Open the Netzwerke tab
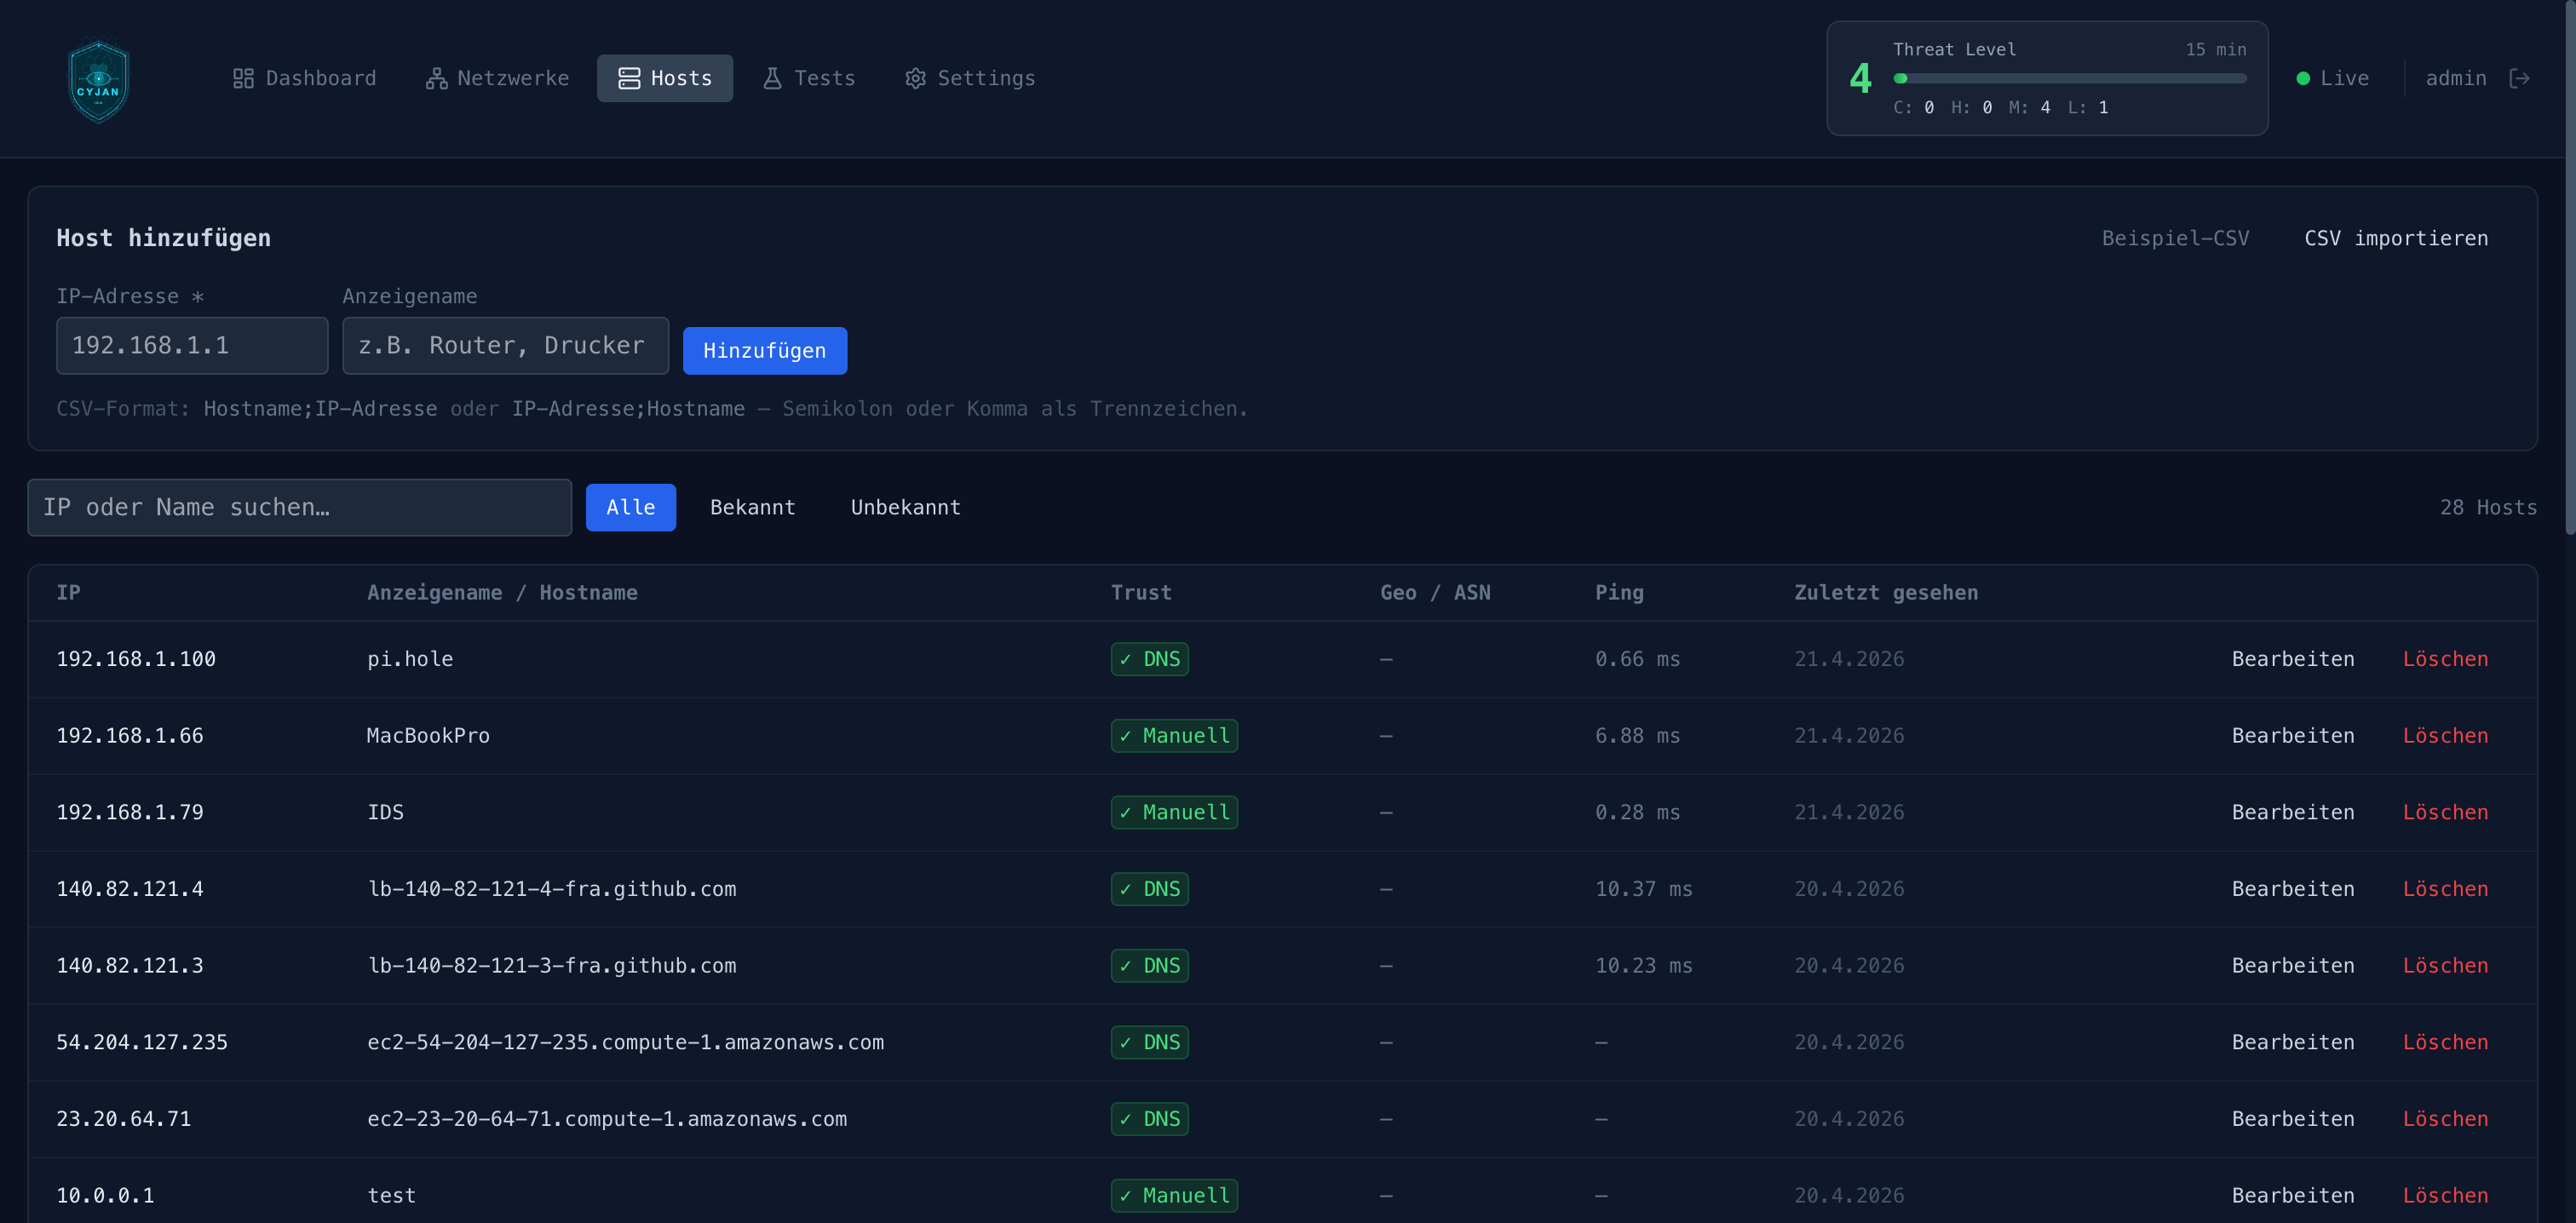 click(497, 78)
